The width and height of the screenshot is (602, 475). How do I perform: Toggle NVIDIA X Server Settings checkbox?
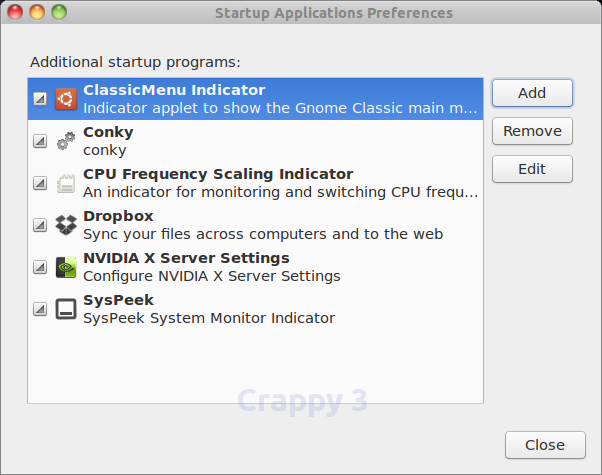click(x=40, y=267)
